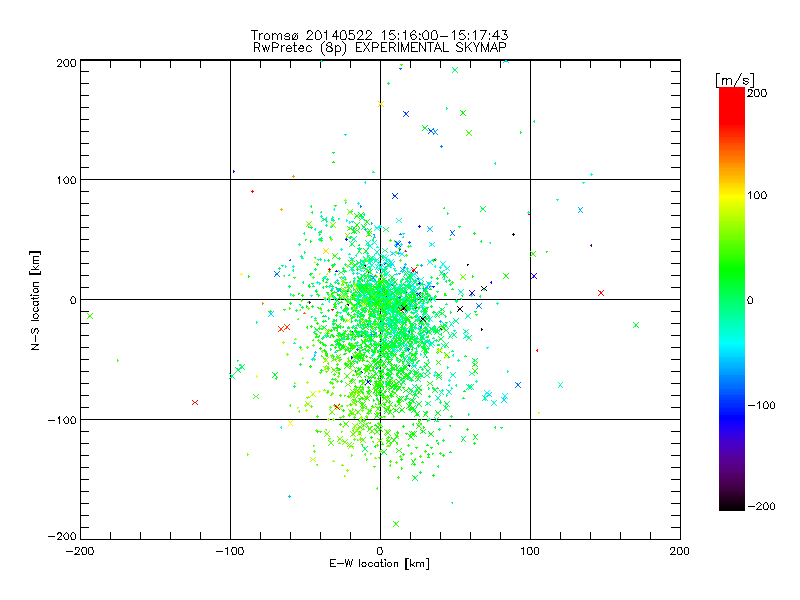Click the "0" tick label on N-S axis
The width and height of the screenshot is (800, 600).
pos(73,301)
